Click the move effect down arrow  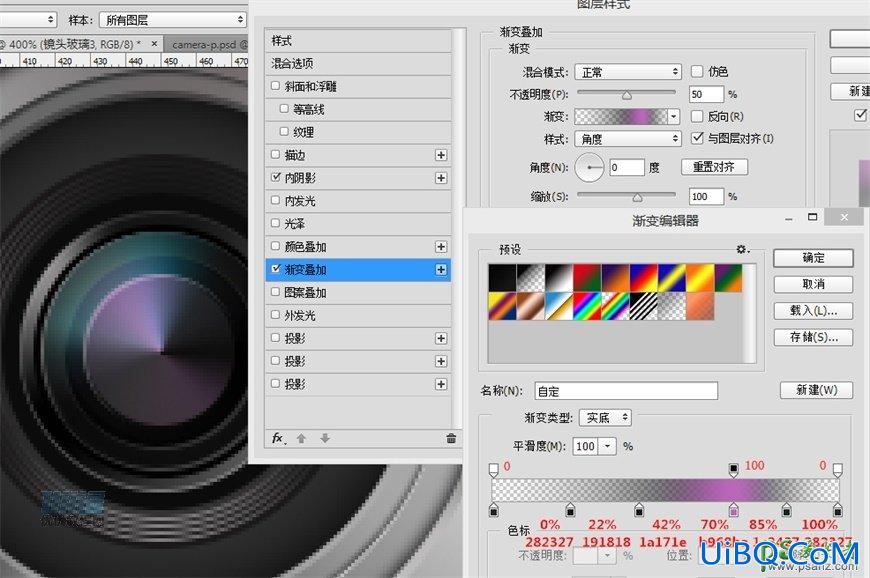click(x=325, y=438)
